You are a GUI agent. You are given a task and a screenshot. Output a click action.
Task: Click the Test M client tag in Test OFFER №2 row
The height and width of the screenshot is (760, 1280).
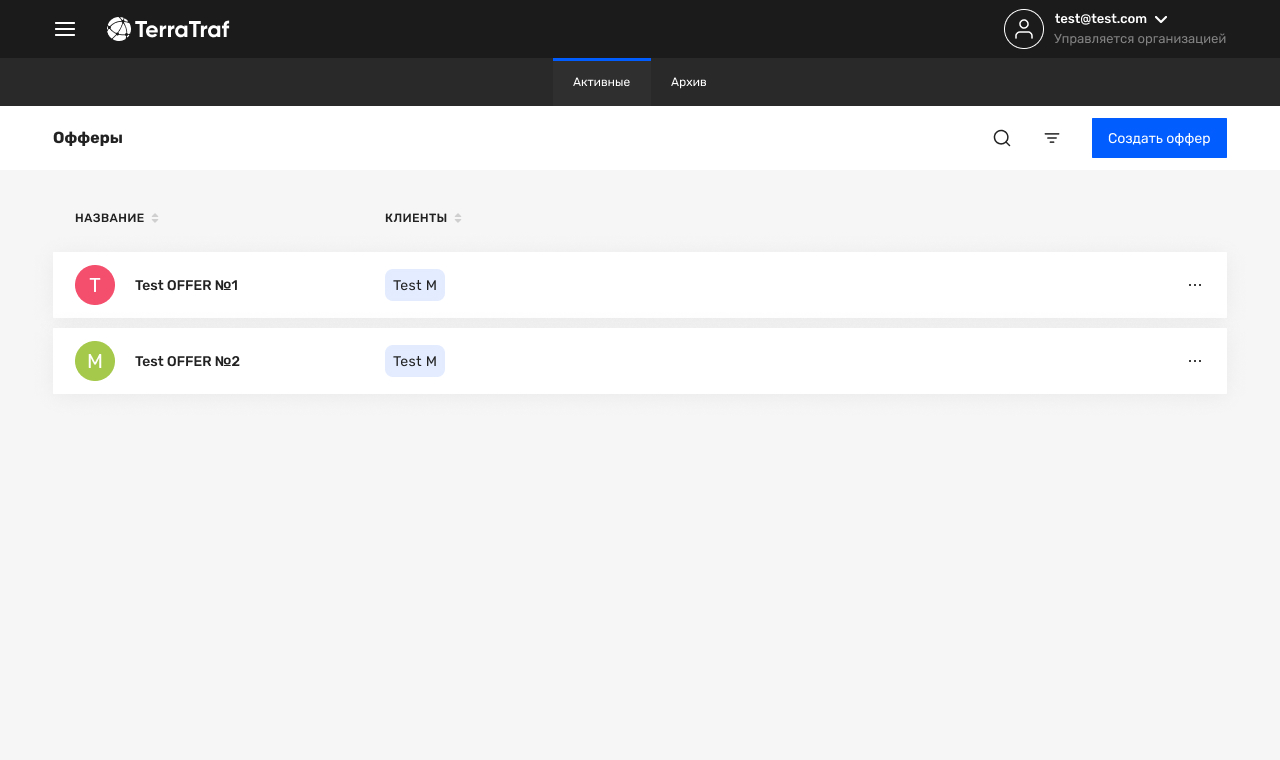point(415,361)
